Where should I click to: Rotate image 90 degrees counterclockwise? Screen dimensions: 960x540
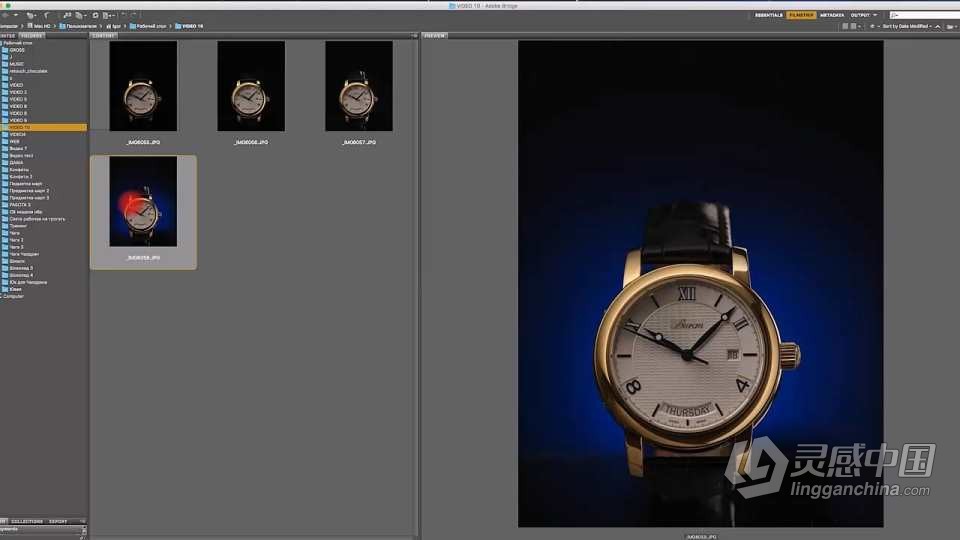pyautogui.click(x=124, y=15)
